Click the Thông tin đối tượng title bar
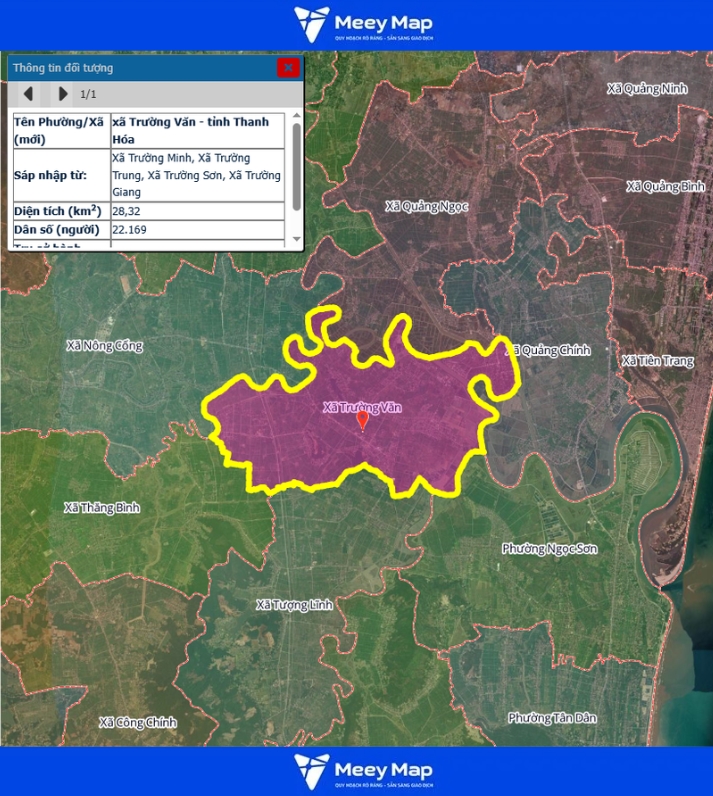 (140, 68)
